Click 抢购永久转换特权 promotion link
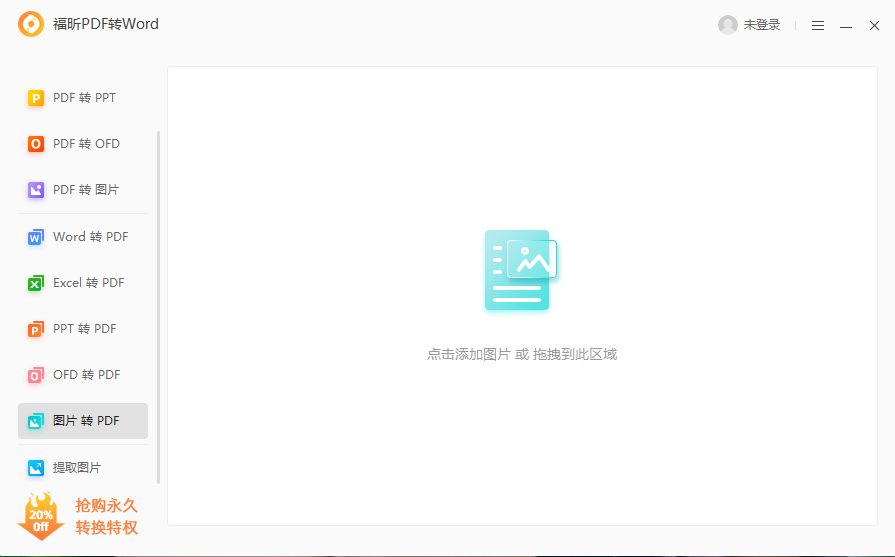The height and width of the screenshot is (557, 895). (106, 516)
